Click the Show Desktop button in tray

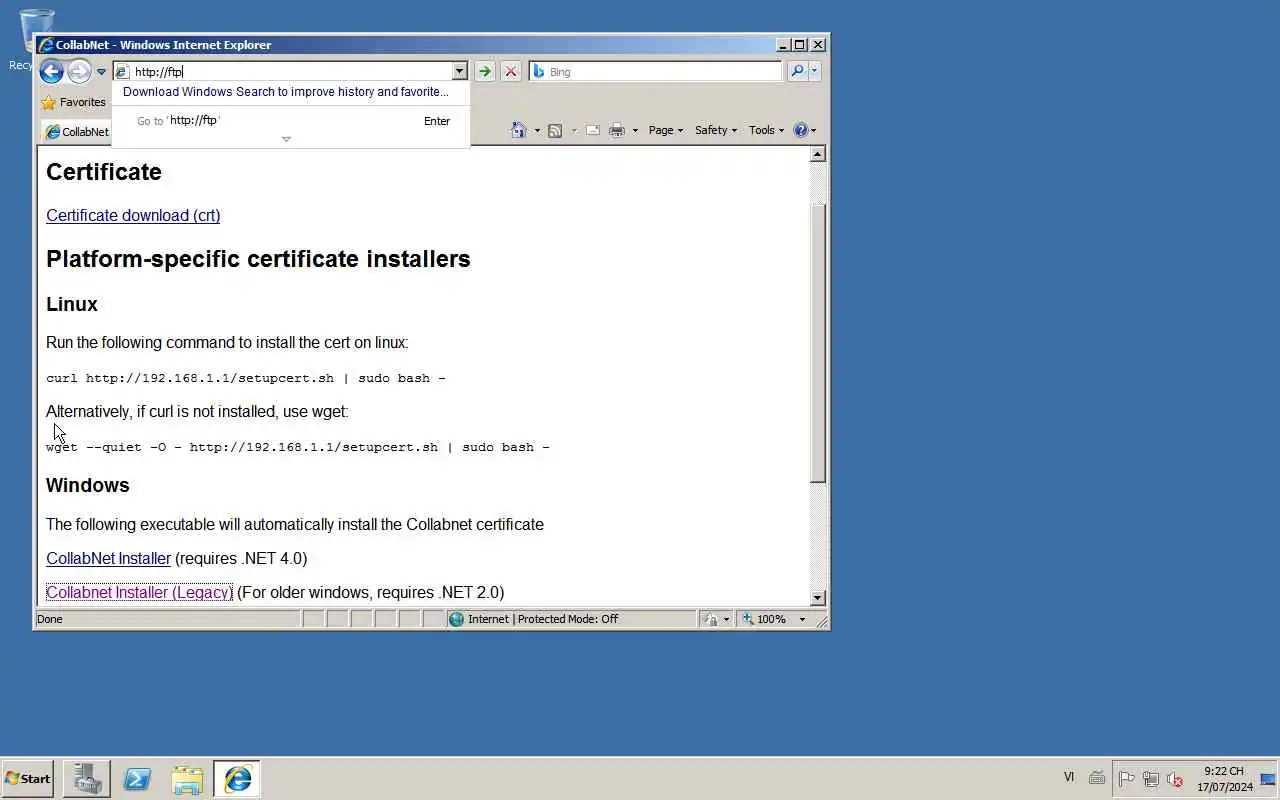(x=1269, y=779)
